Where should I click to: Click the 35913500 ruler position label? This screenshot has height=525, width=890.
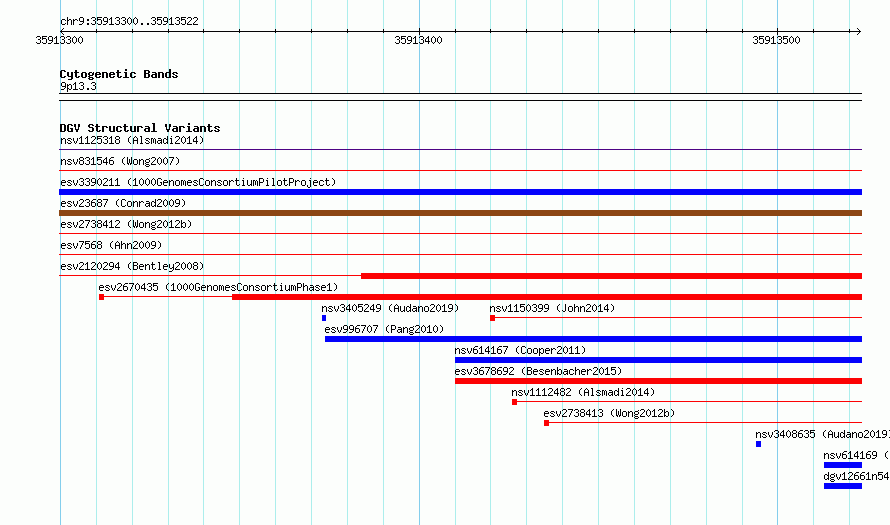click(776, 40)
